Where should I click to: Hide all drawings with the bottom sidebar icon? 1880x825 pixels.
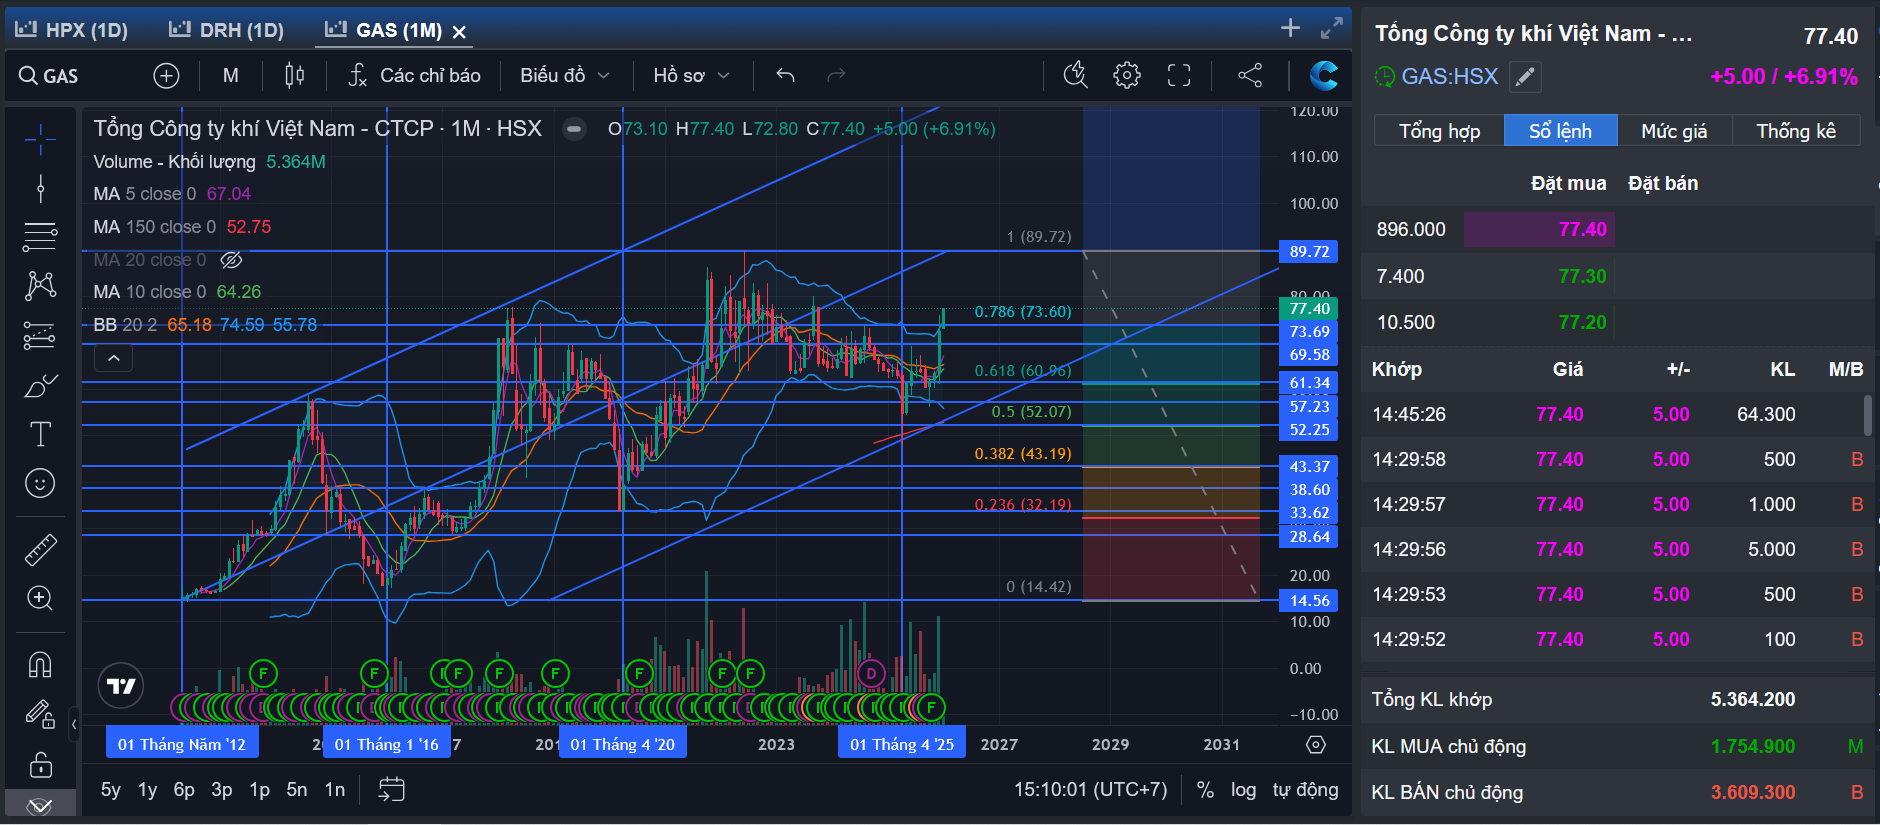tap(40, 806)
